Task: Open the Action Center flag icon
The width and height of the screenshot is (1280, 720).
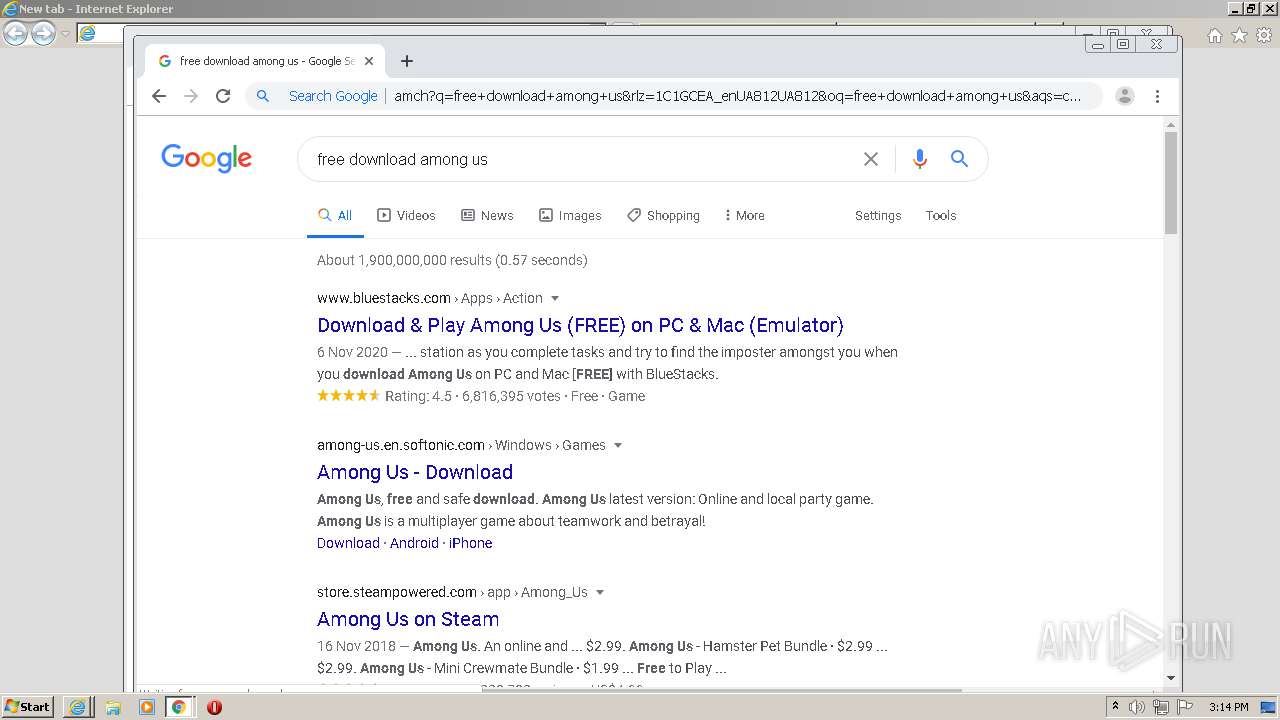Action: coord(1184,707)
